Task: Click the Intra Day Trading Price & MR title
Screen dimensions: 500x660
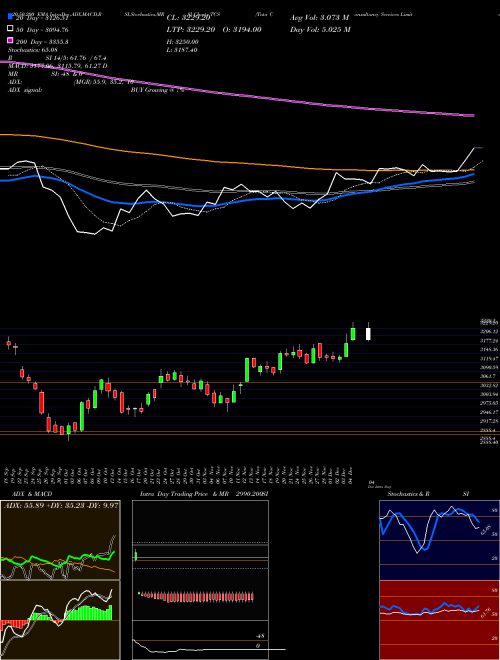Action: point(184,494)
